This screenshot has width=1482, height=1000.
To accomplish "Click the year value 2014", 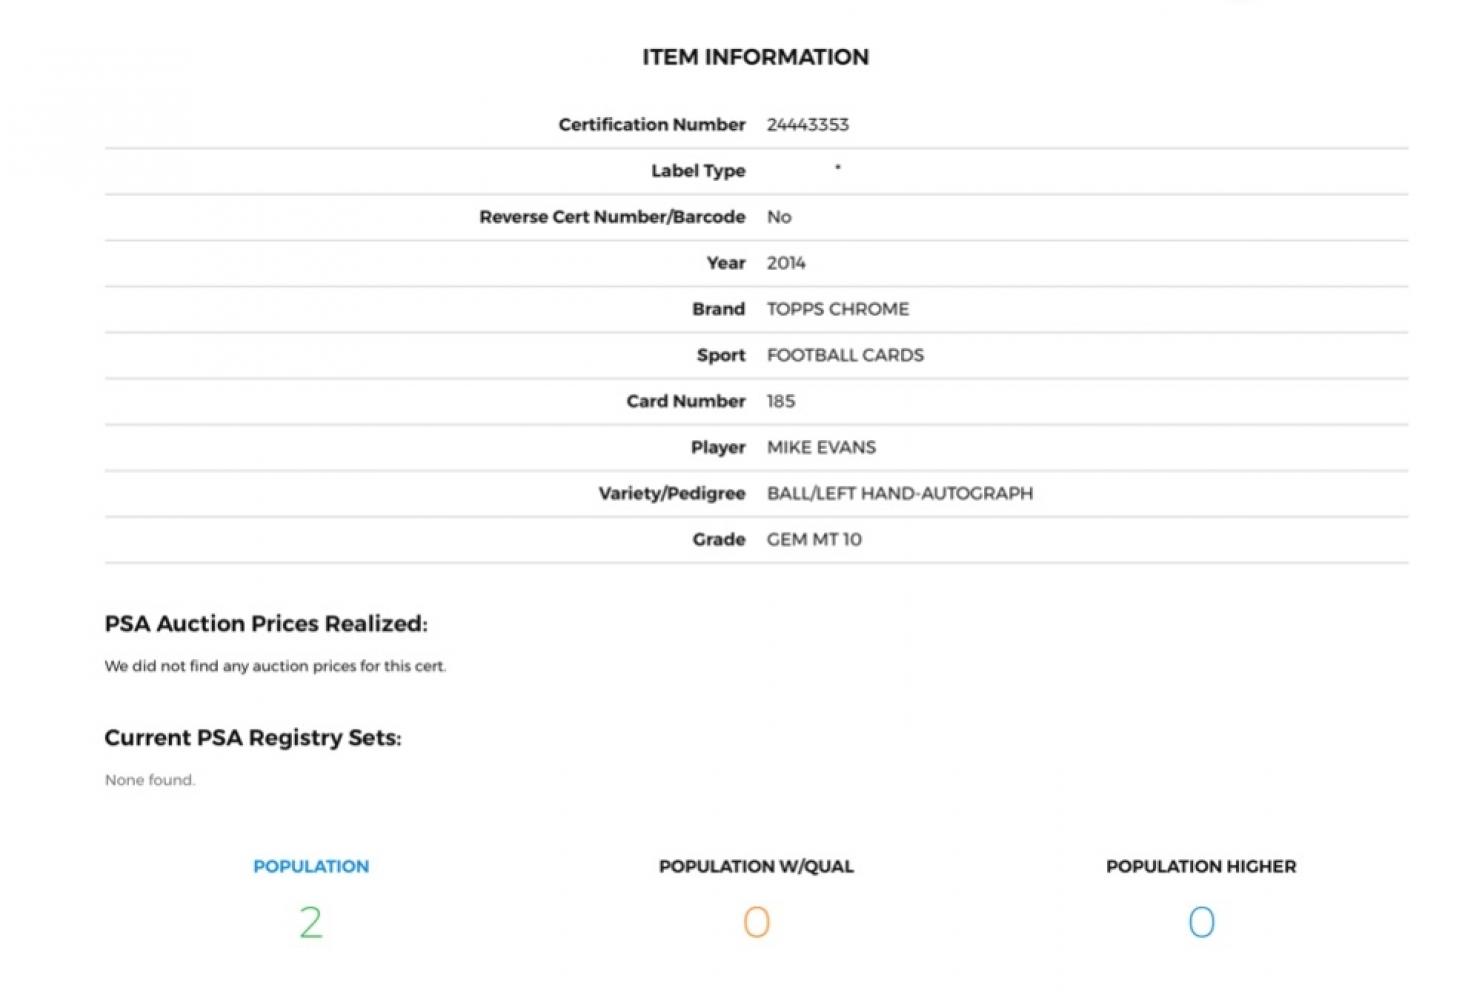I will (786, 263).
